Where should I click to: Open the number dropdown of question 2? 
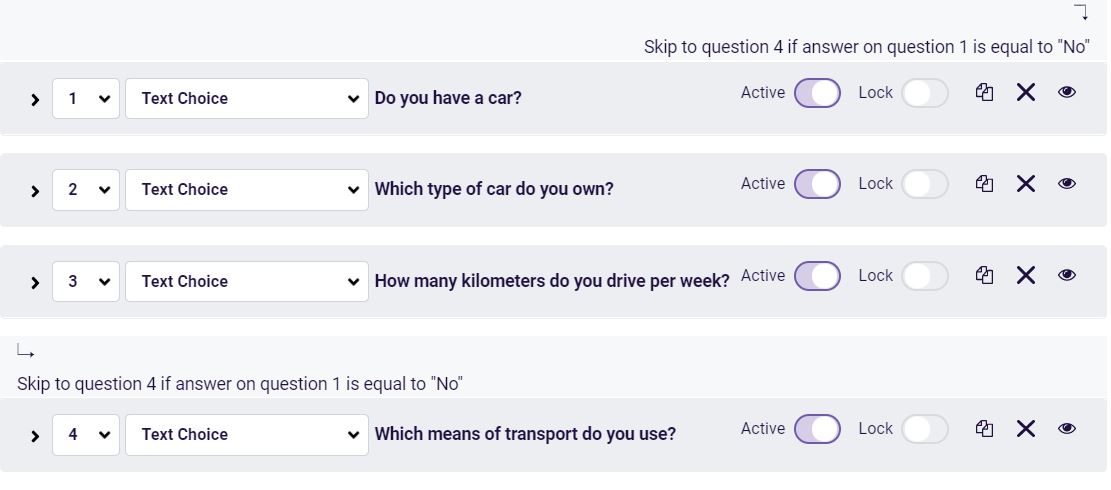[x=86, y=190]
